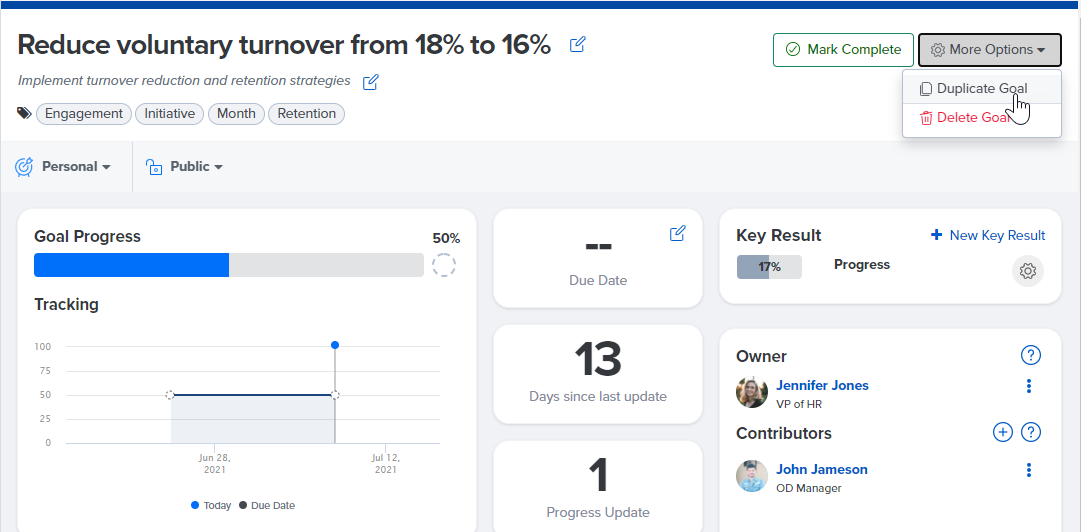The width and height of the screenshot is (1081, 532).
Task: Open Owner help question mark
Action: click(x=1031, y=355)
